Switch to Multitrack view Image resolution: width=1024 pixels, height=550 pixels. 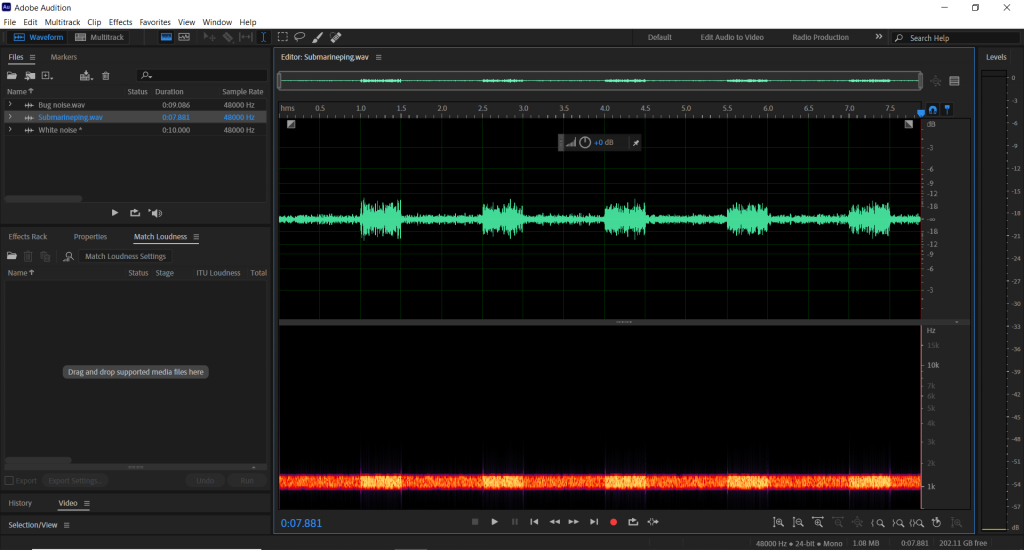pos(101,37)
